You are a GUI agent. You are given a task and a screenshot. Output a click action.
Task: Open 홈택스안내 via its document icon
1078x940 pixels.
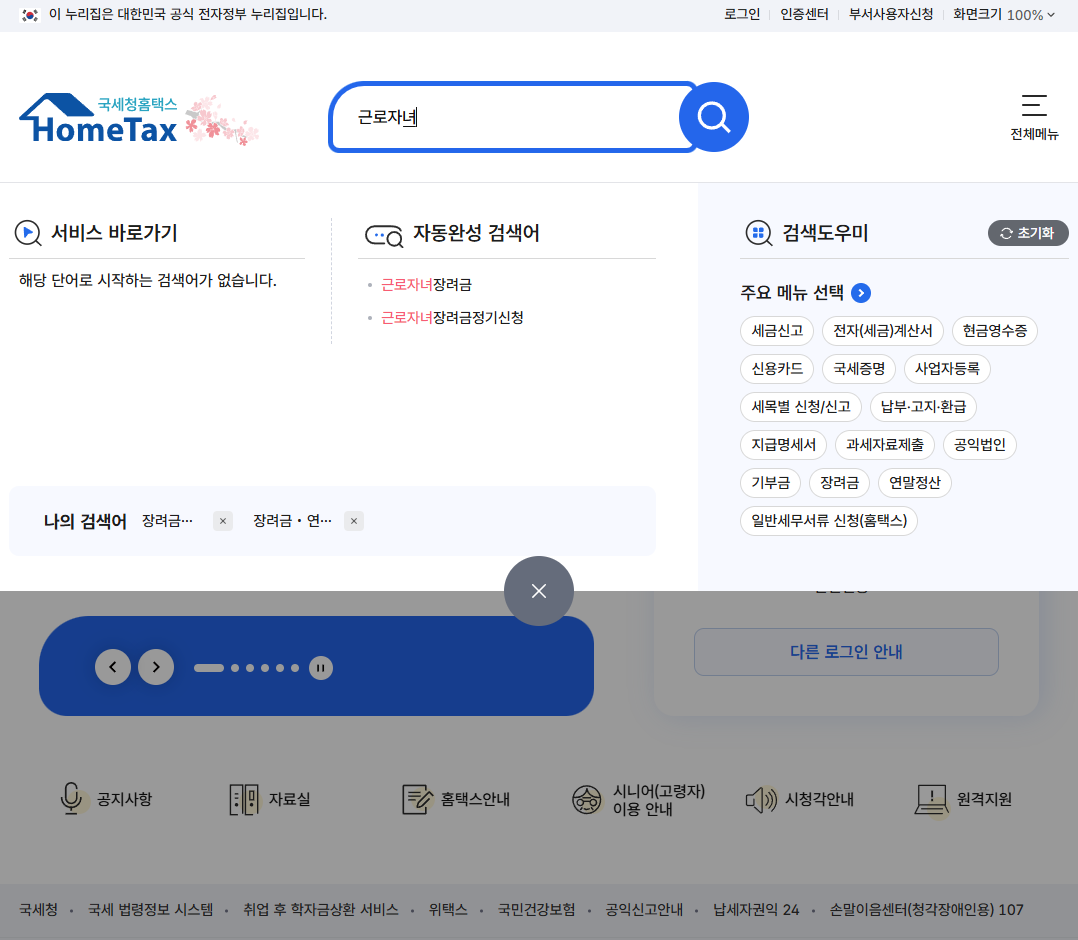coord(418,798)
